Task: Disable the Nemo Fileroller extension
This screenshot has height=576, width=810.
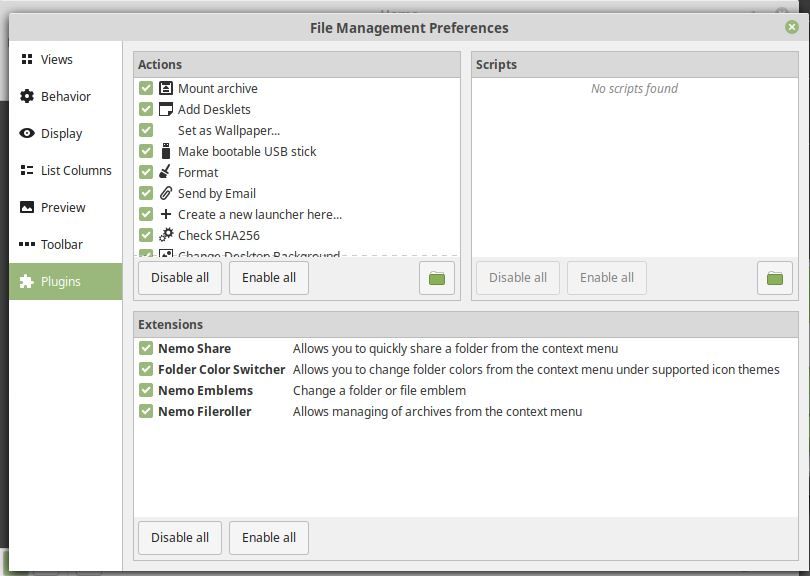Action: (146, 411)
